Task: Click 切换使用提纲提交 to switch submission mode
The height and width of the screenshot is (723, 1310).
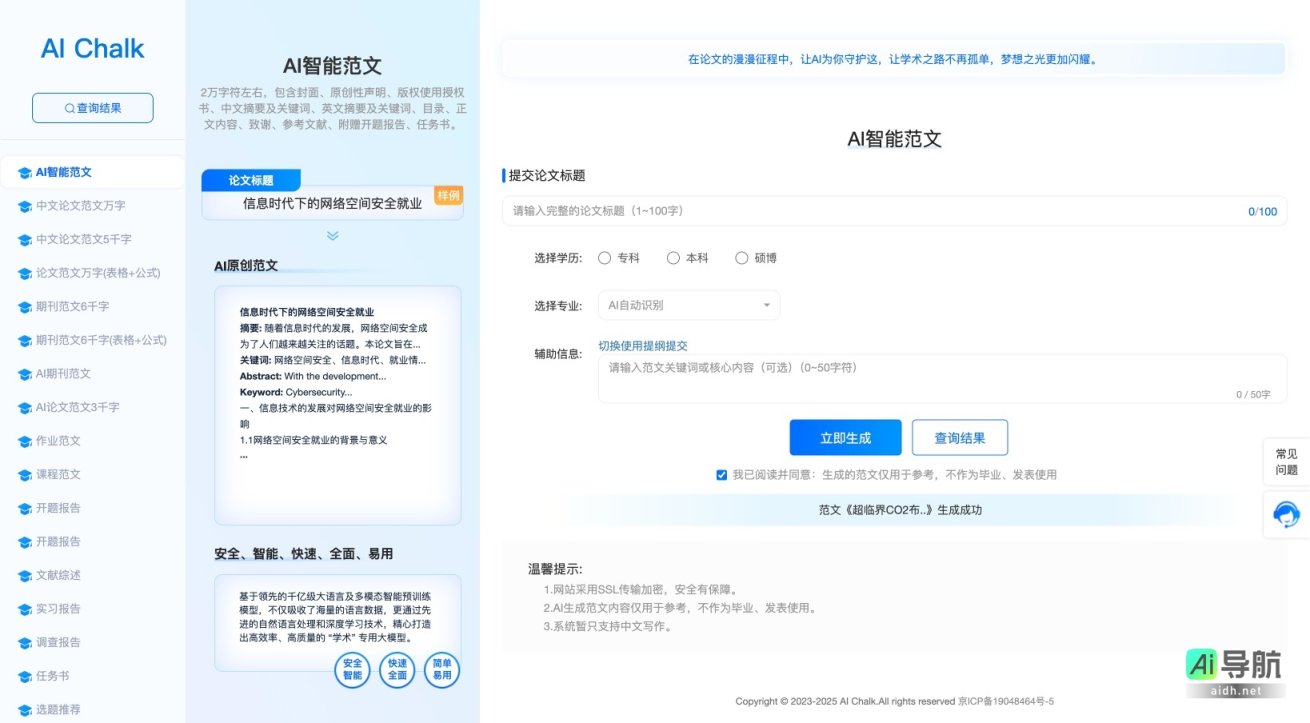Action: click(643, 345)
